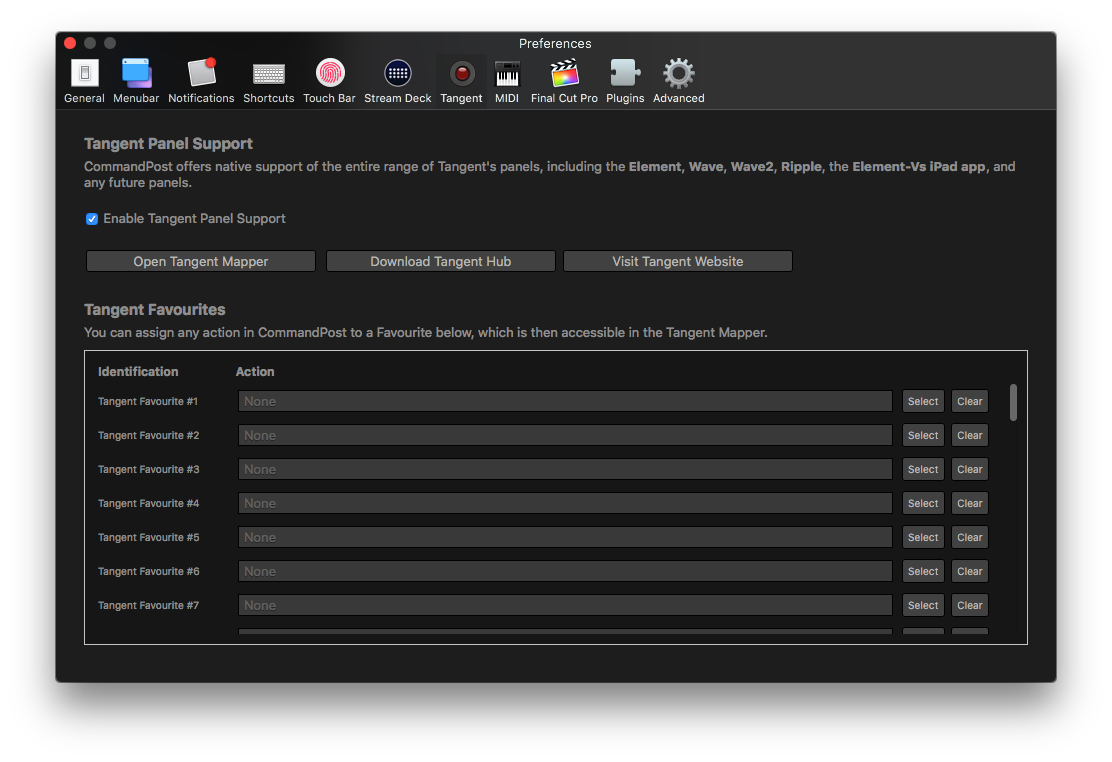Open the Advanced gear icon
The width and height of the screenshot is (1112, 762).
click(679, 74)
